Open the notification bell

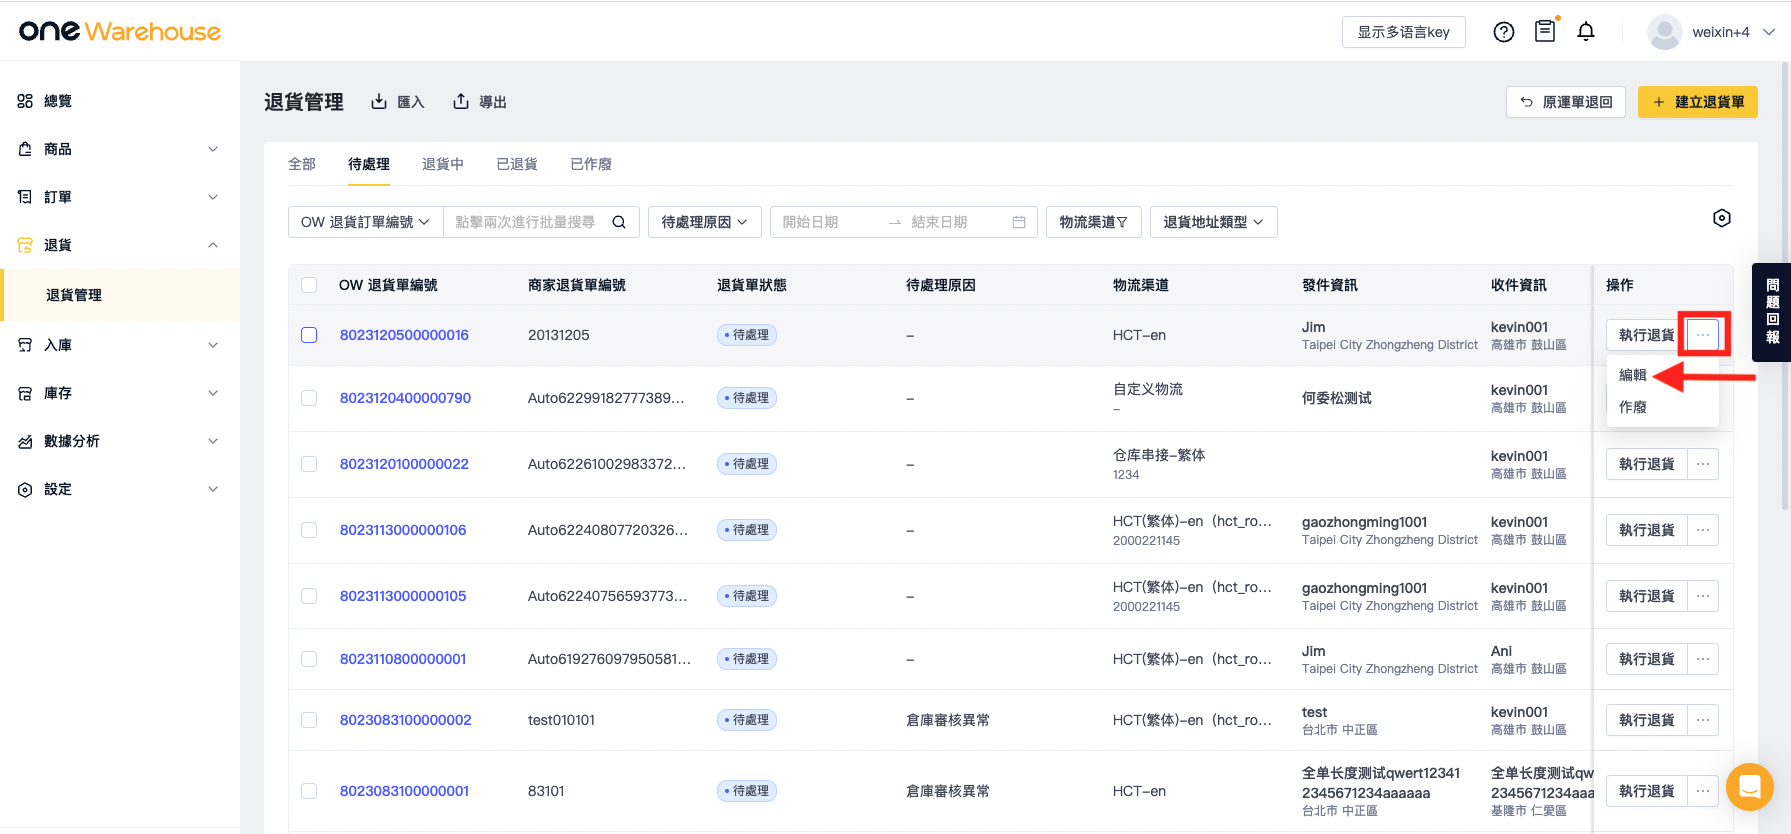point(1586,32)
